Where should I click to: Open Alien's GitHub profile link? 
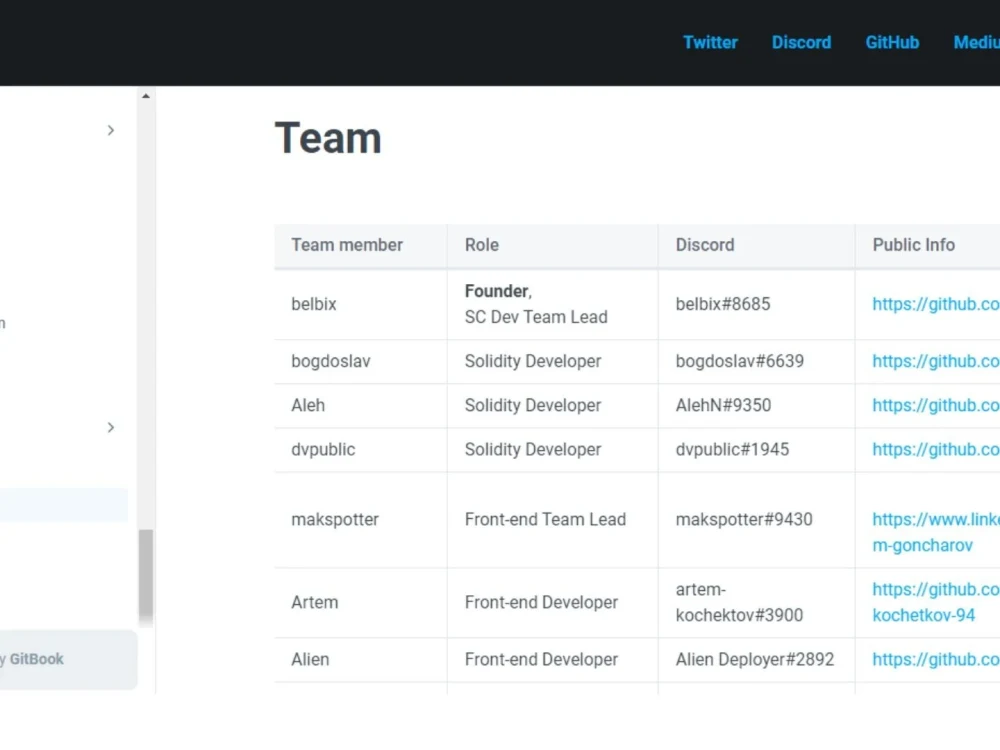point(936,659)
